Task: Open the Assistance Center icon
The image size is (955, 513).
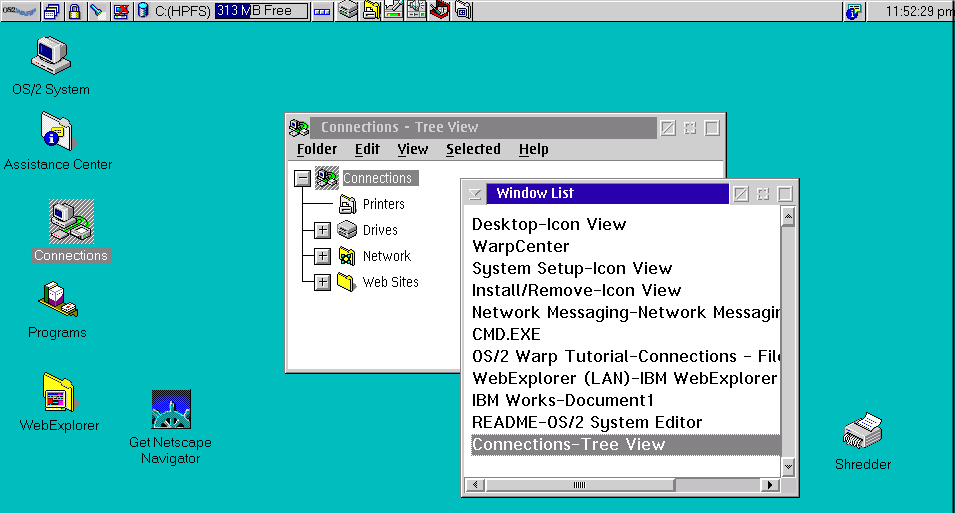Action: tap(57, 132)
